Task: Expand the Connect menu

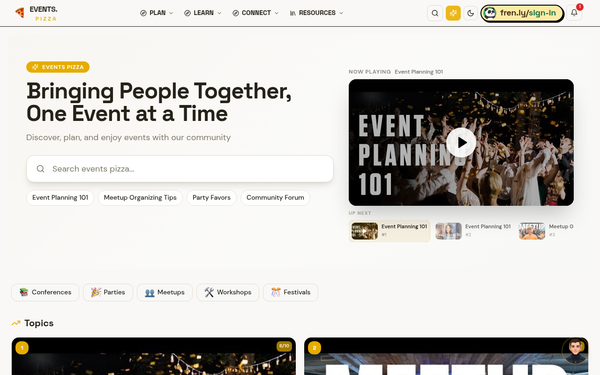Action: 255,13
